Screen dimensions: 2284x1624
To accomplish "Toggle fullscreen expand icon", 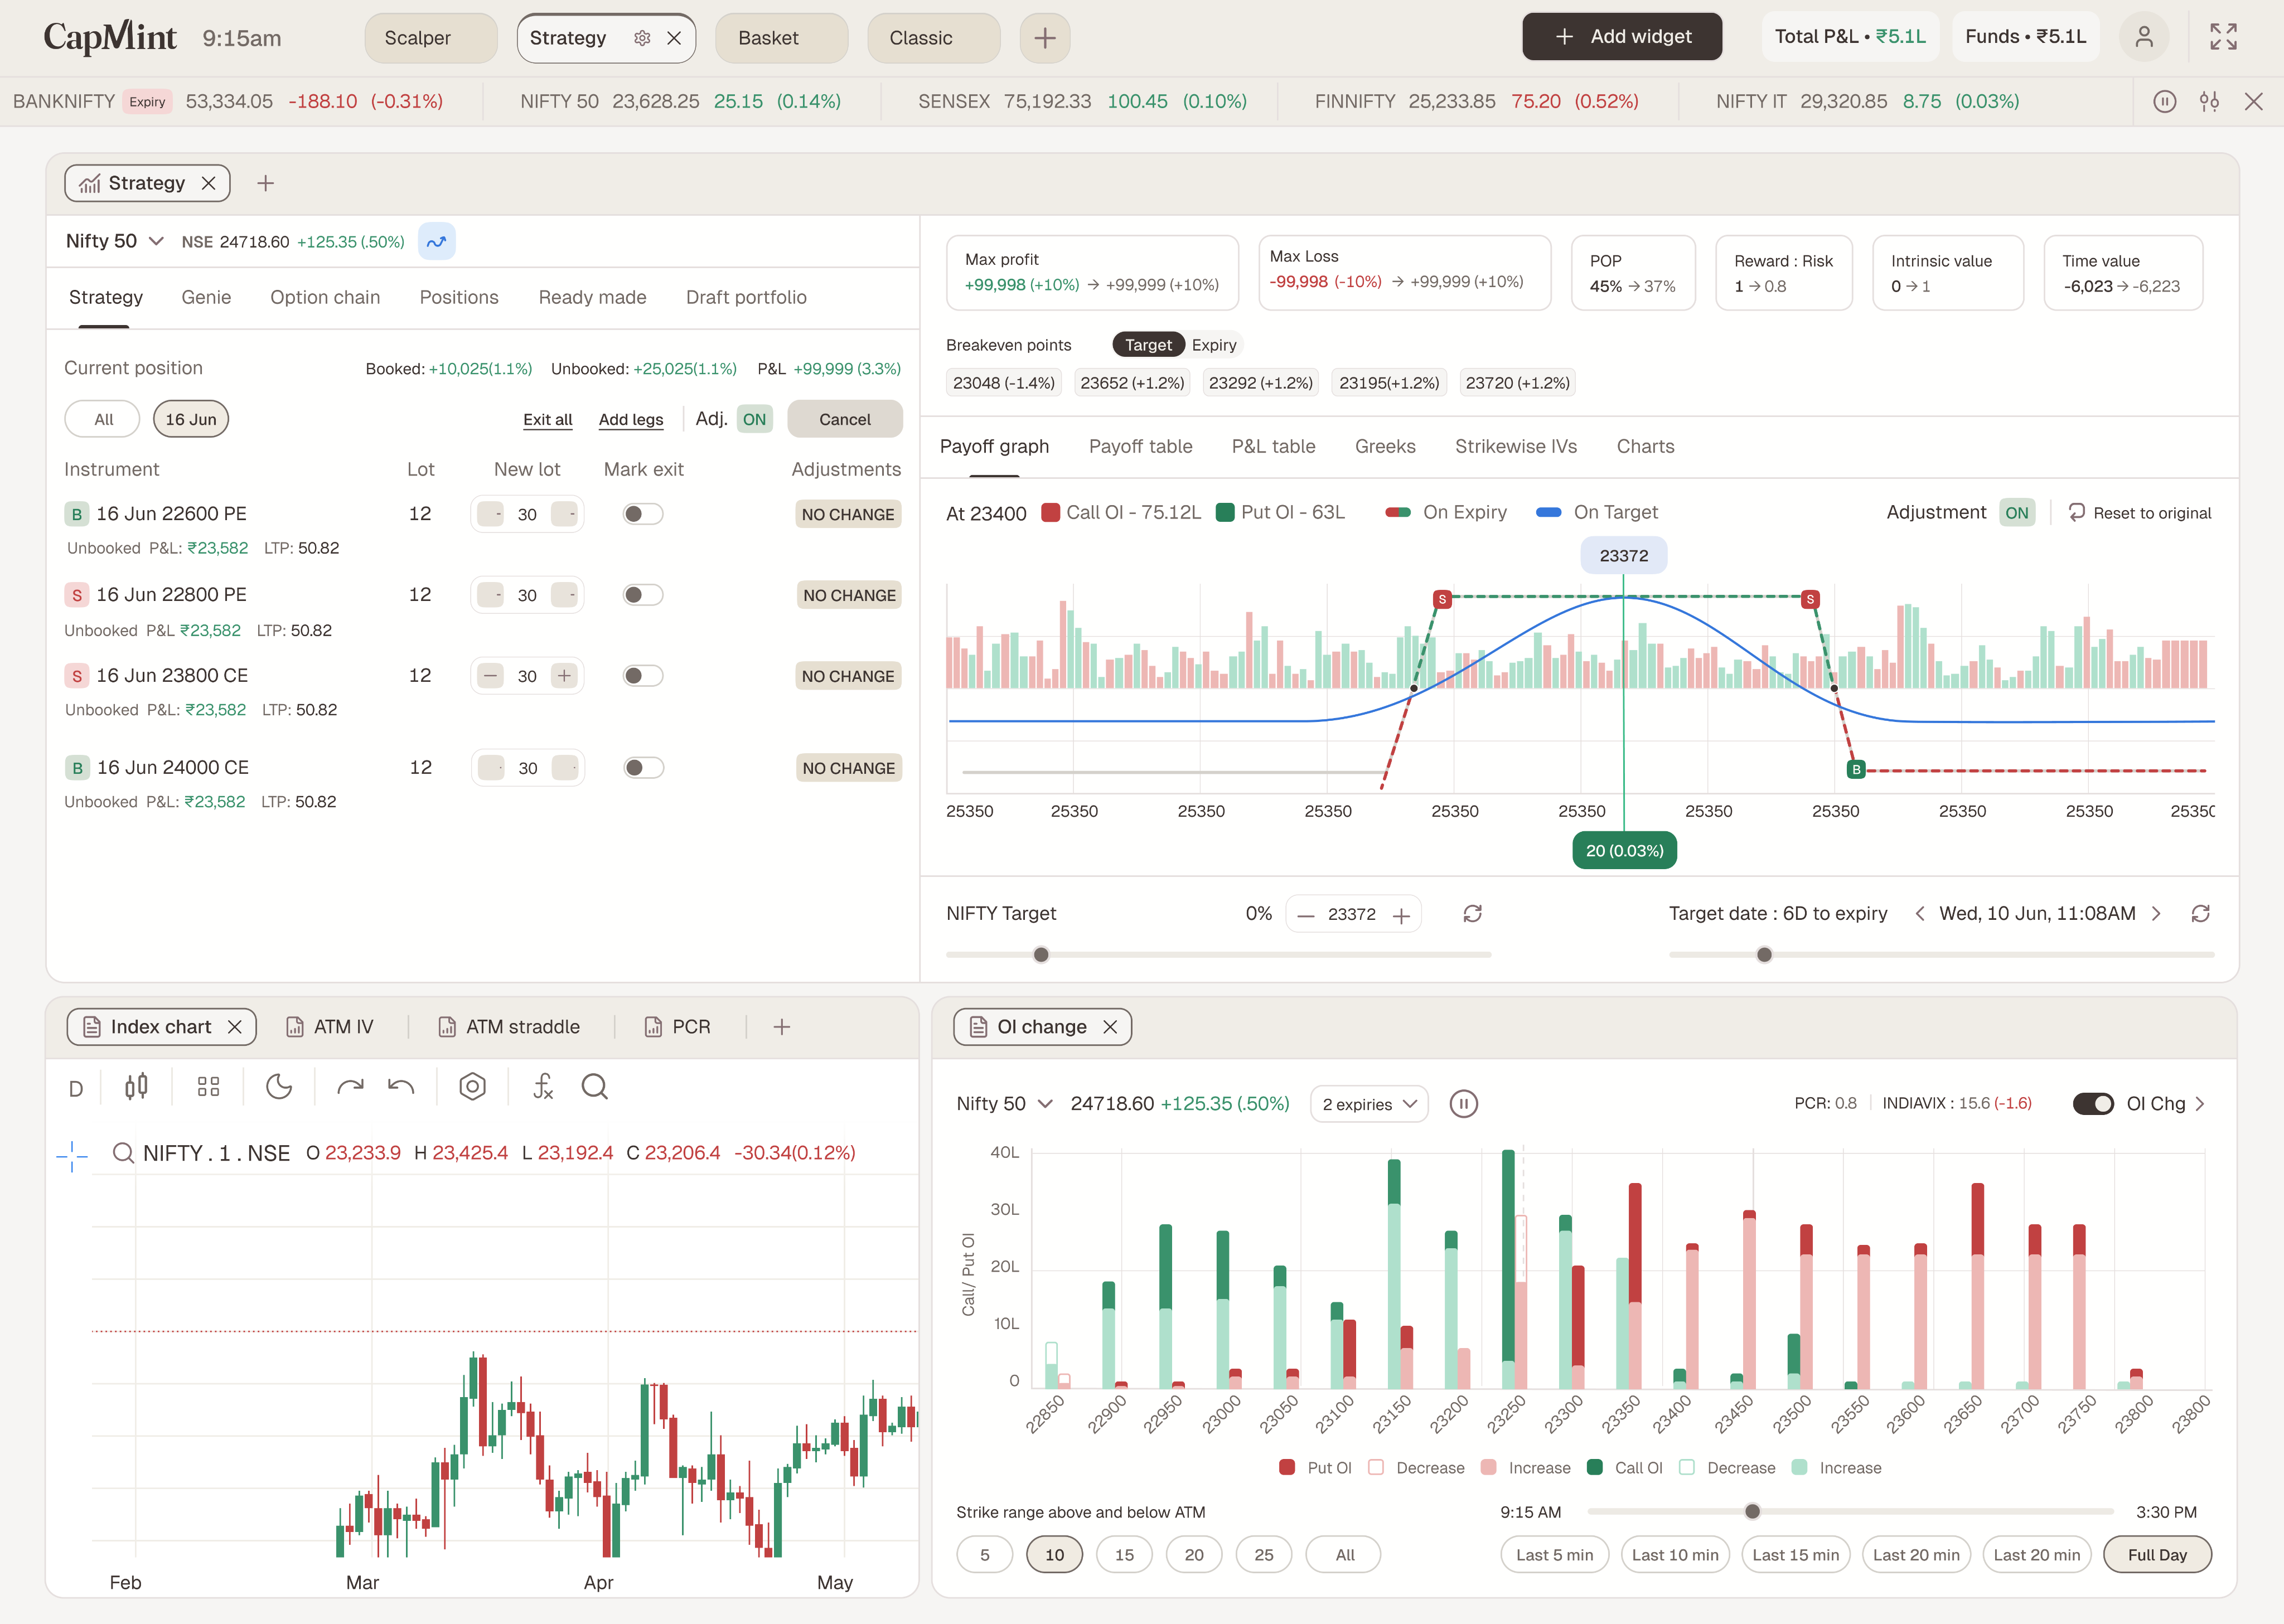I will tap(2223, 37).
